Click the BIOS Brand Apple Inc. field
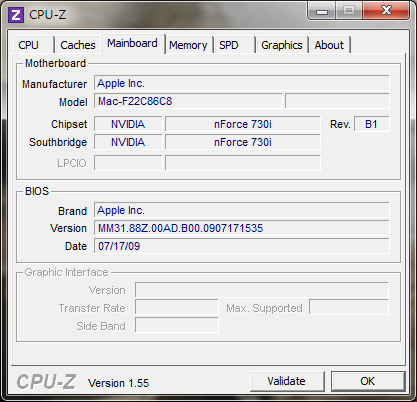 [241, 210]
